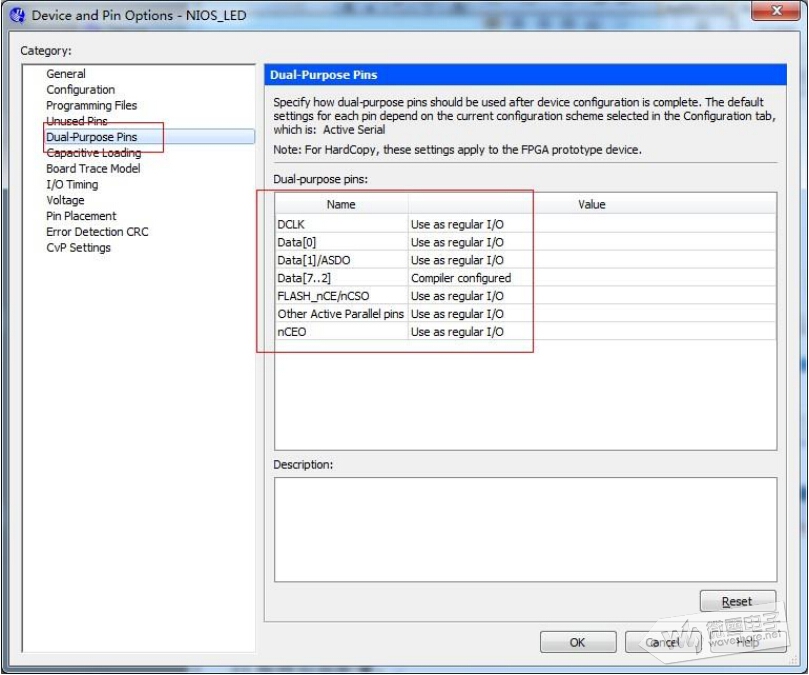The height and width of the screenshot is (675, 809).
Task: Open Capacitive Loading settings
Action: coord(93,153)
